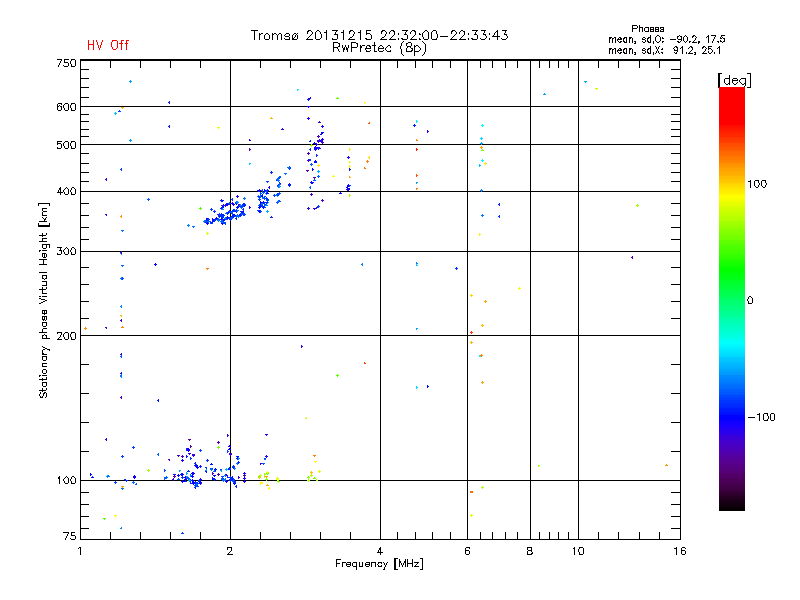Click the x-axis "1" tick label

click(80, 551)
